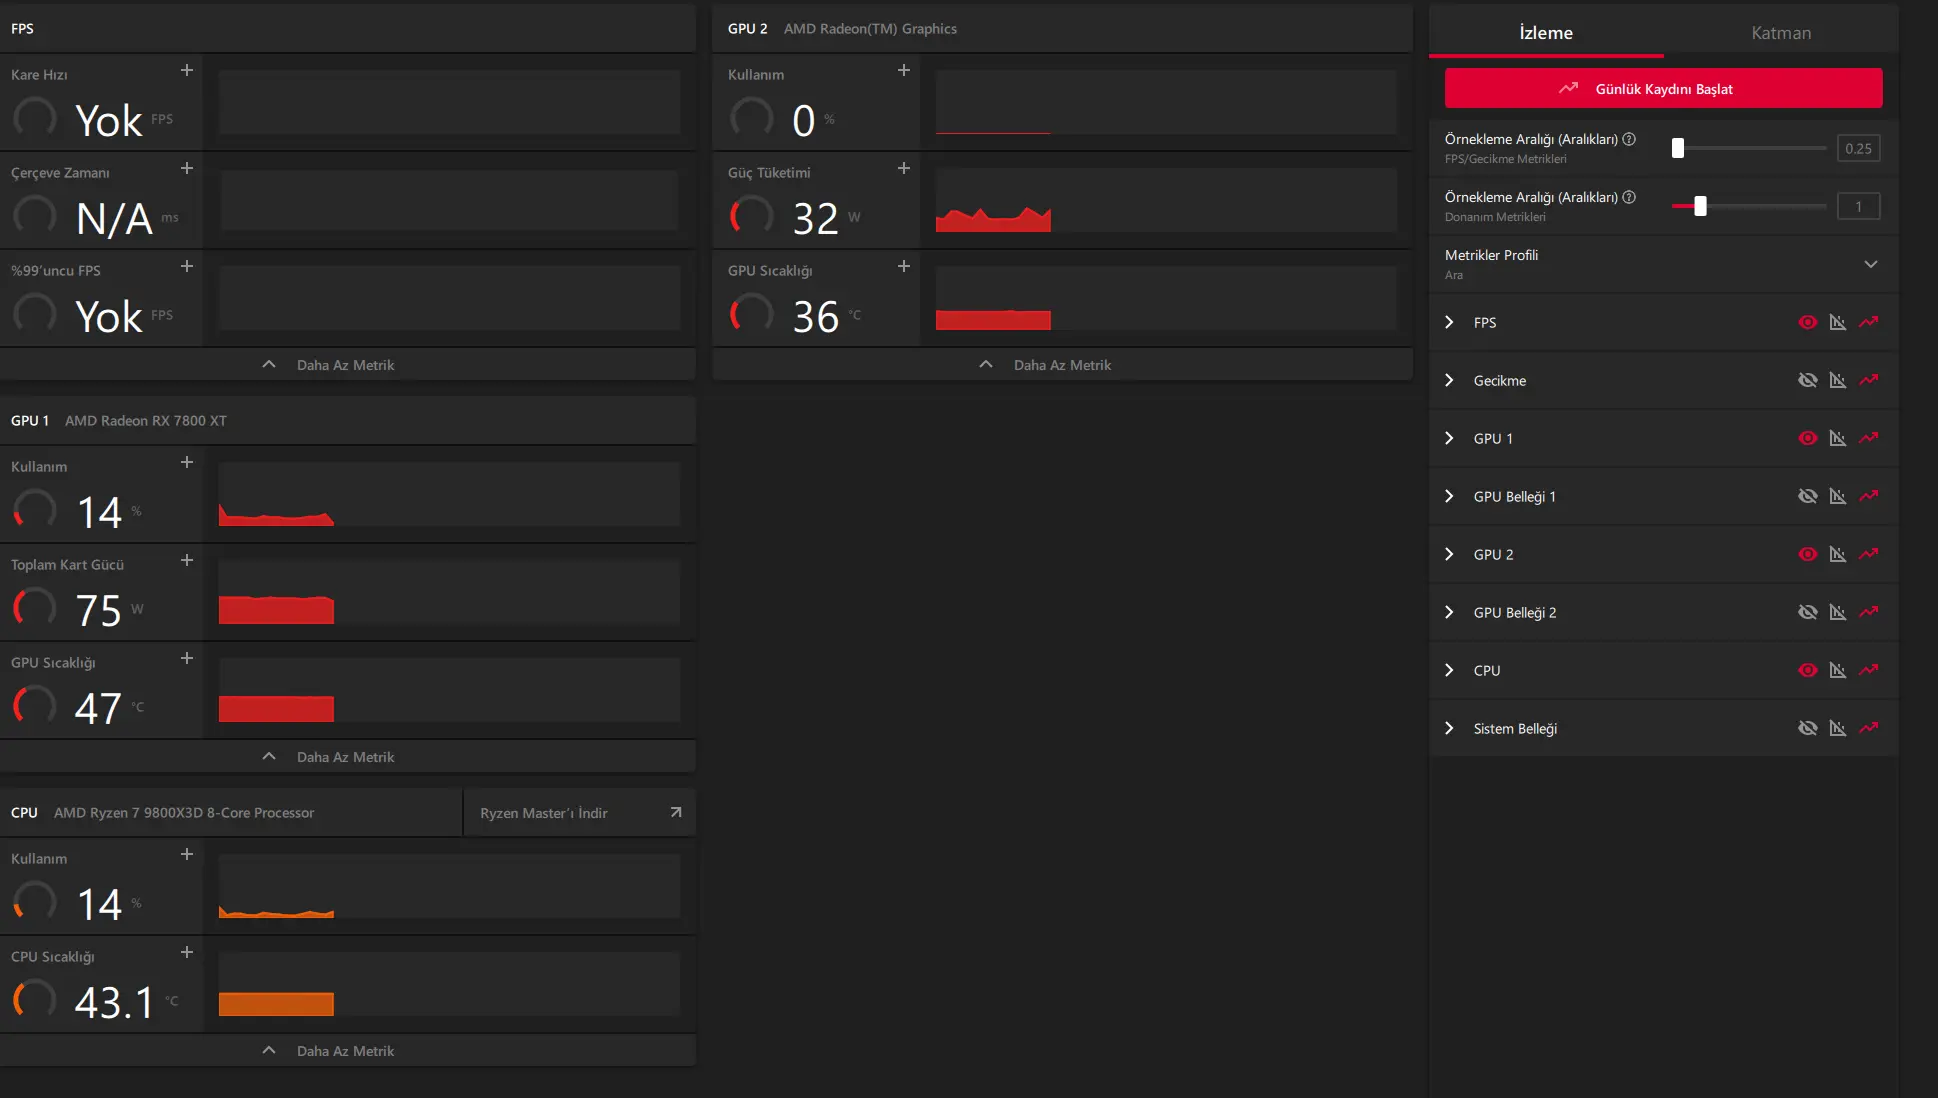This screenshot has width=1938, height=1098.
Task: Click the trend line icon for GPU Belleği 1
Action: 1869,496
